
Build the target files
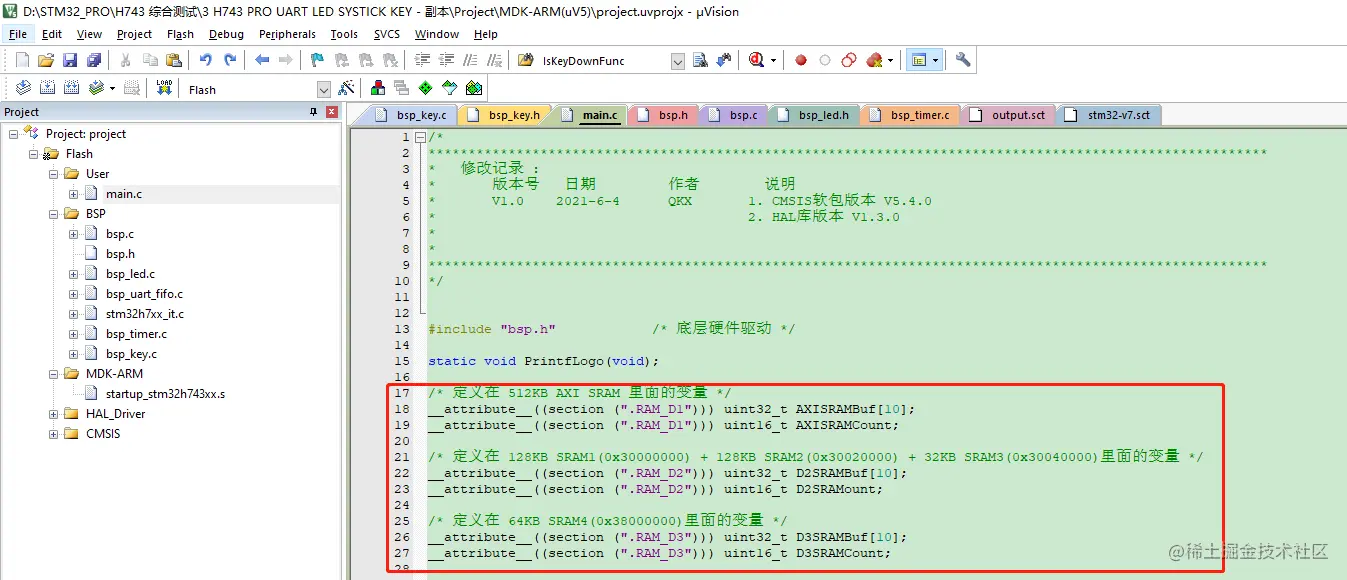(x=47, y=89)
